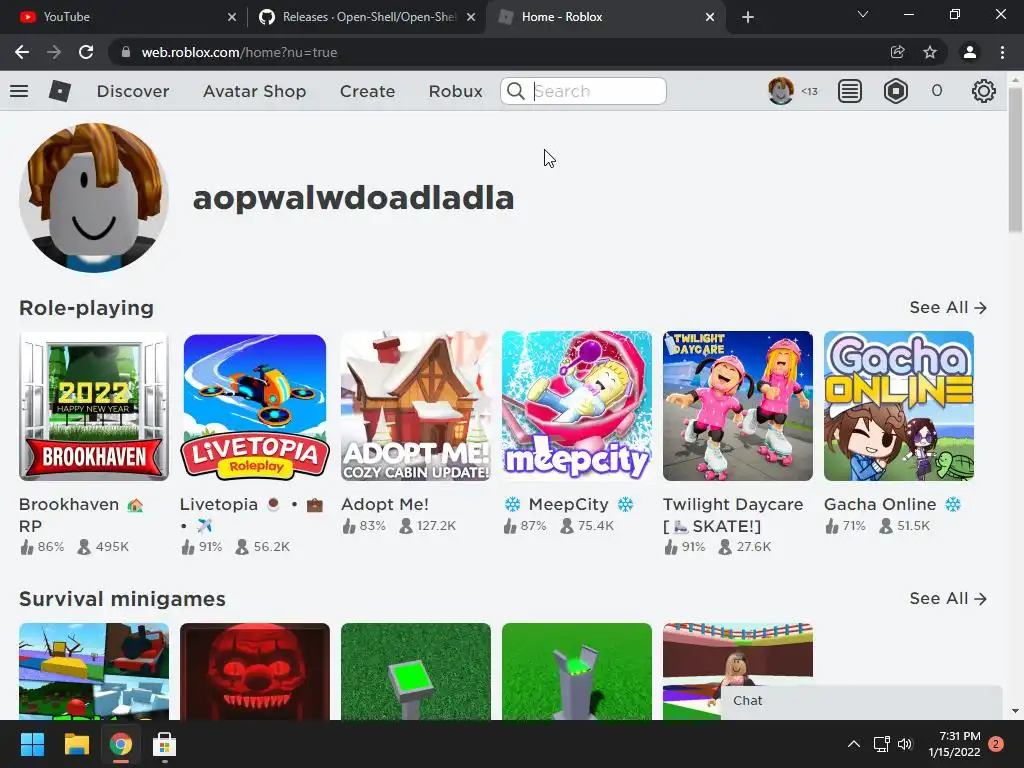Open the tab search dropdown arrow

863,14
